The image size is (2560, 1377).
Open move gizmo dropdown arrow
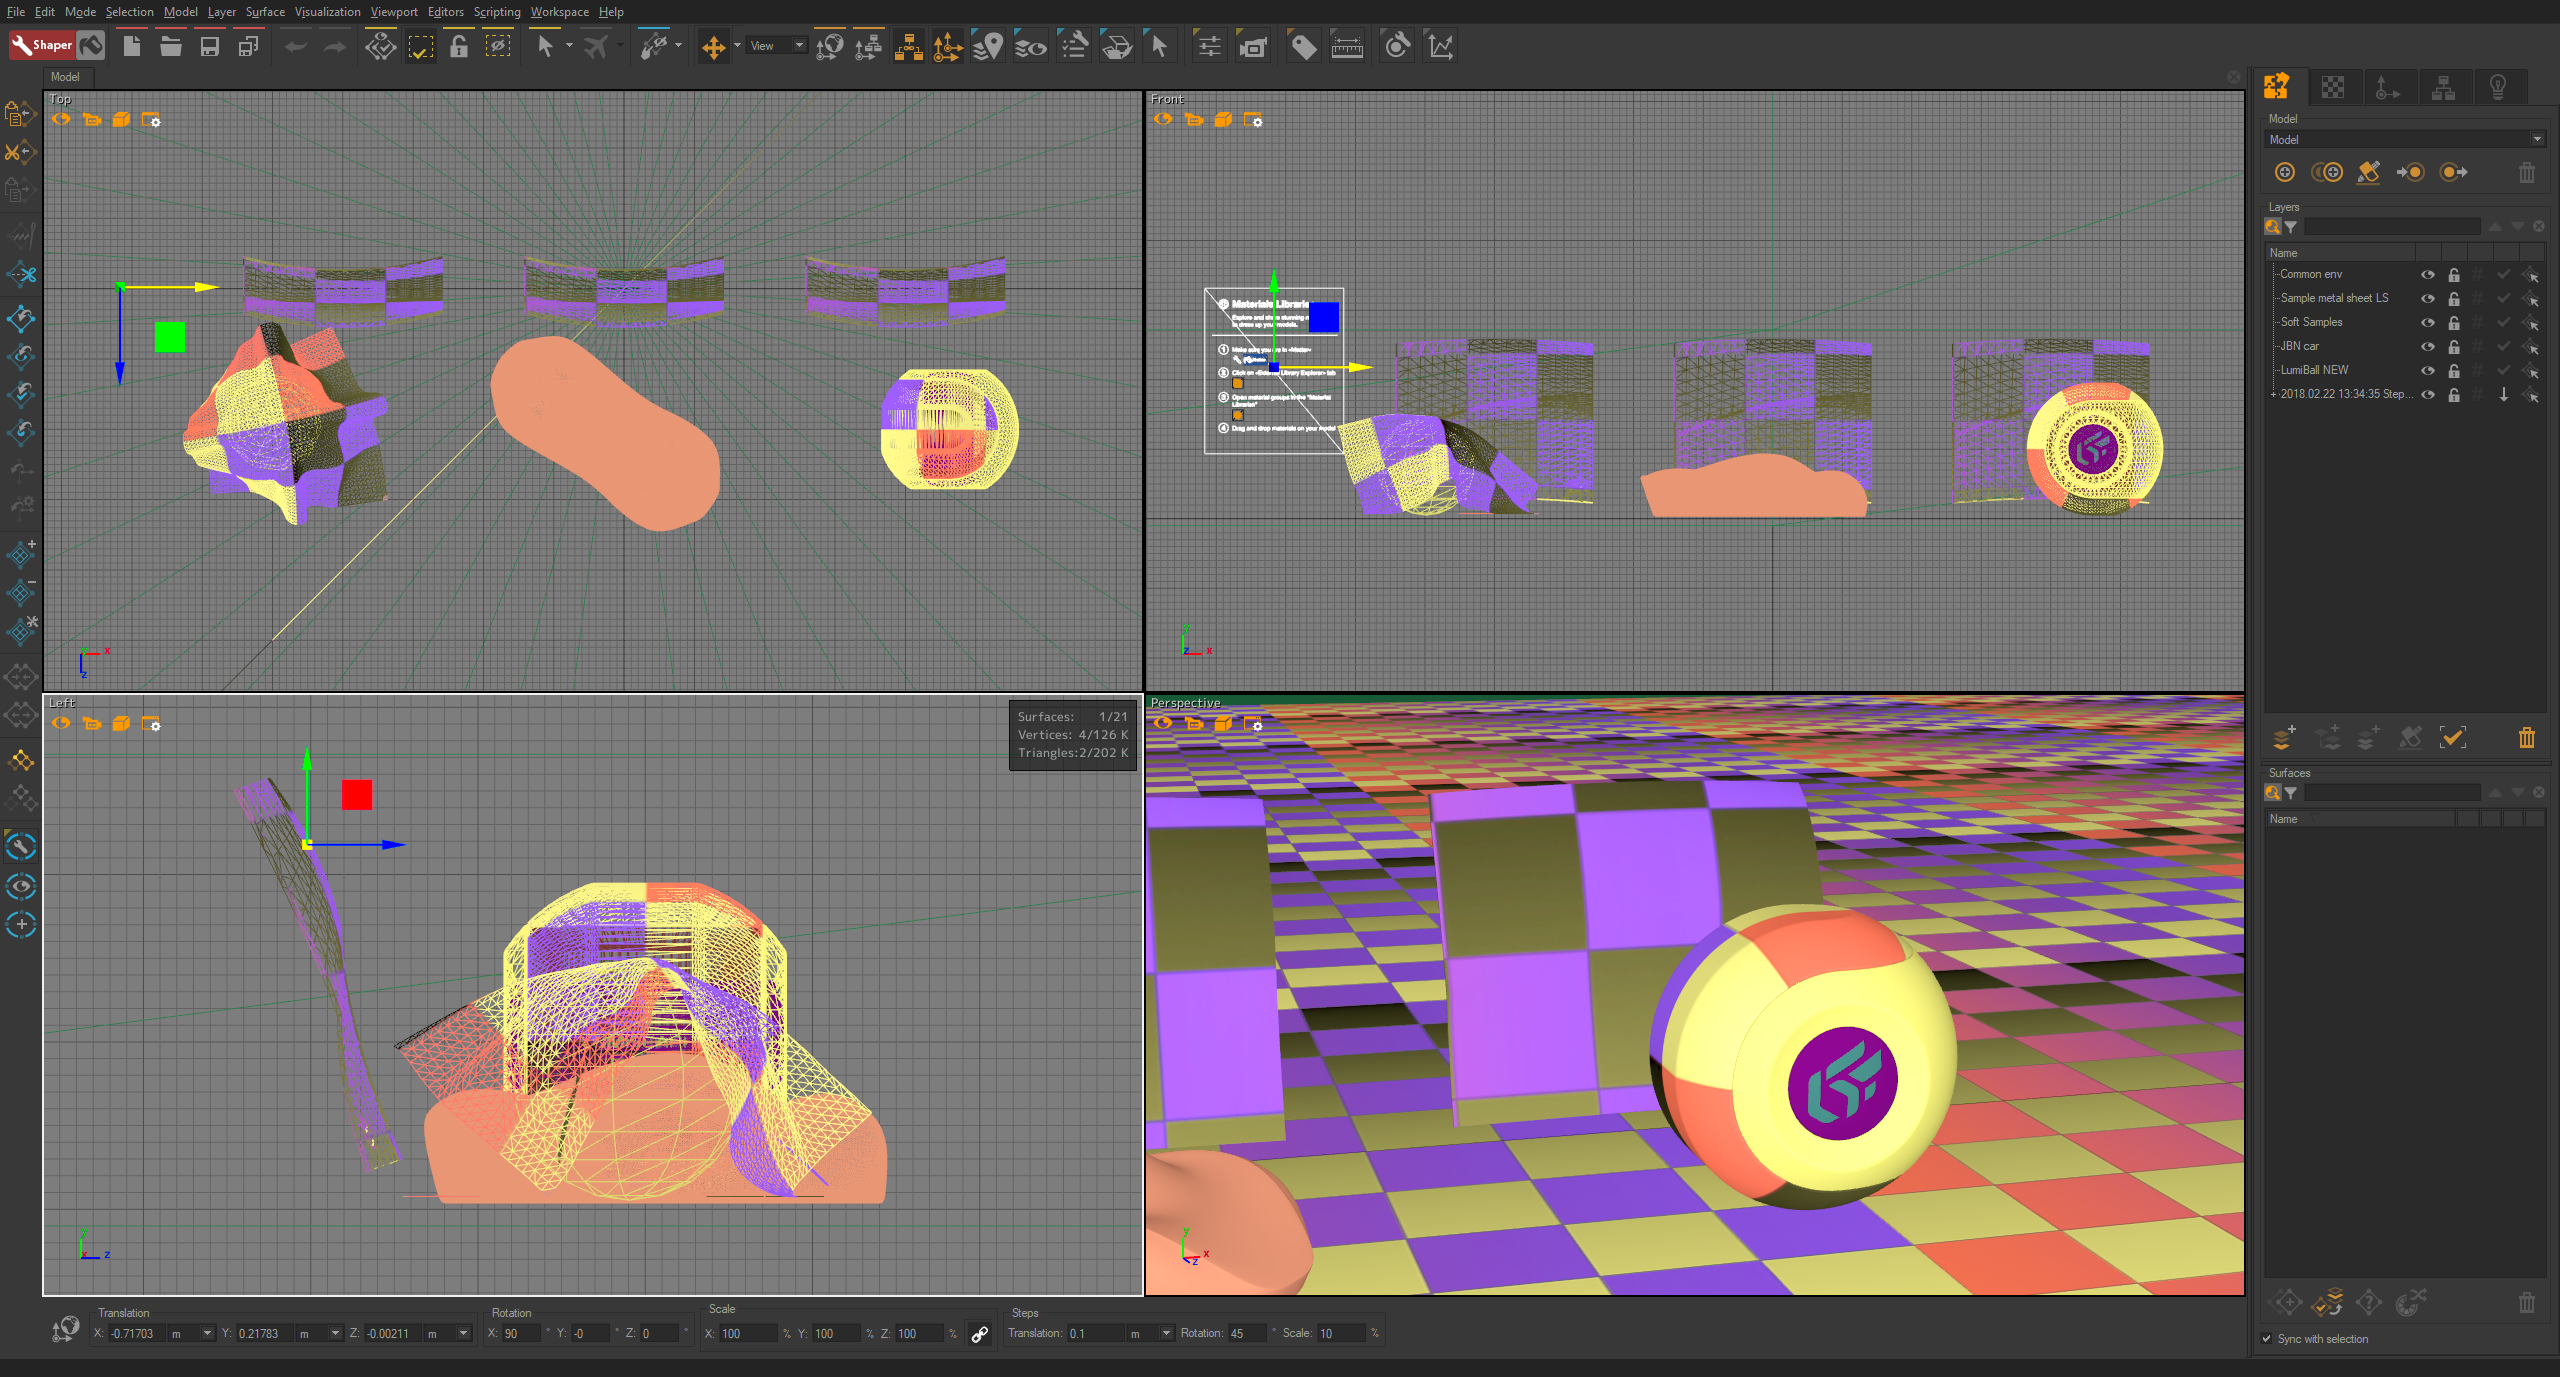(x=737, y=46)
